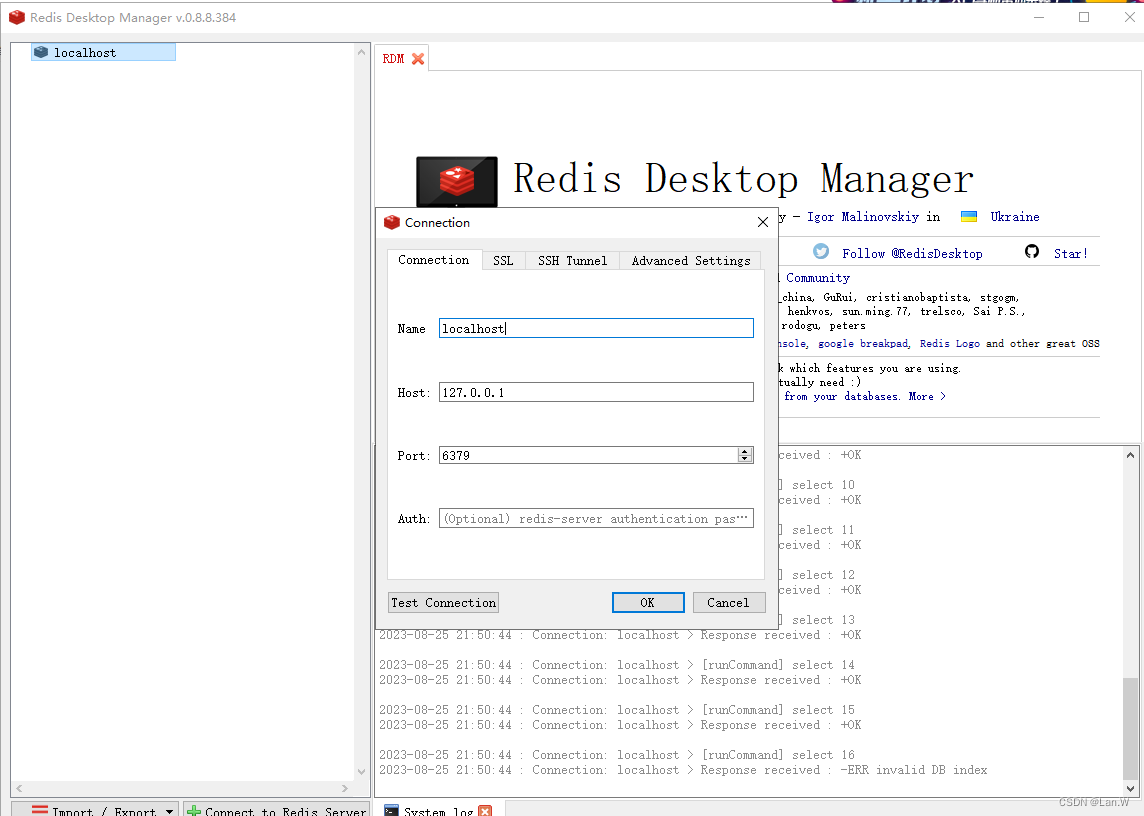This screenshot has width=1144, height=816.
Task: Open the System log tab
Action: pyautogui.click(x=438, y=811)
